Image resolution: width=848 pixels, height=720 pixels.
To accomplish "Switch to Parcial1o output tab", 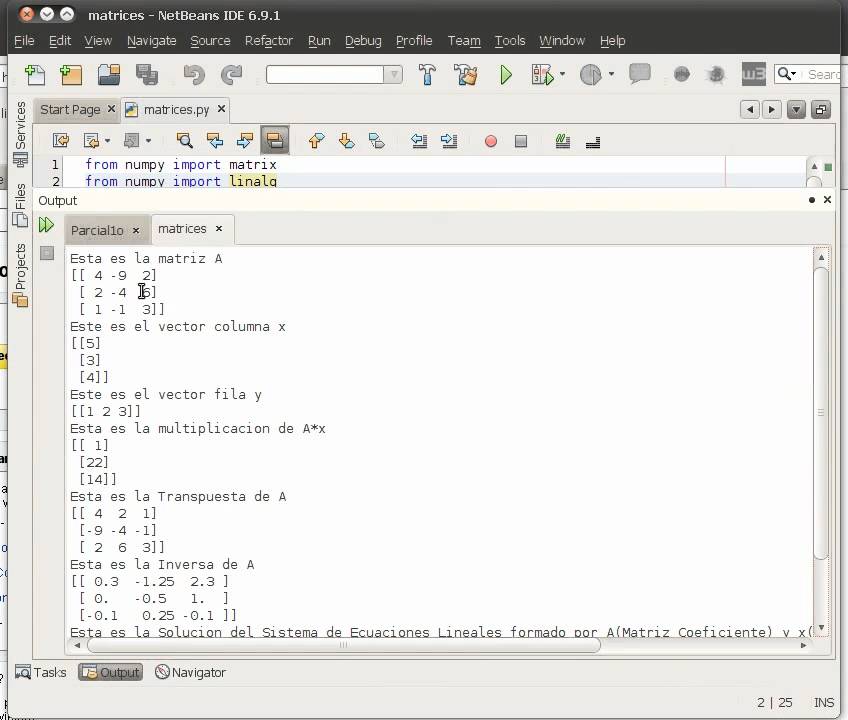I will (x=97, y=230).
